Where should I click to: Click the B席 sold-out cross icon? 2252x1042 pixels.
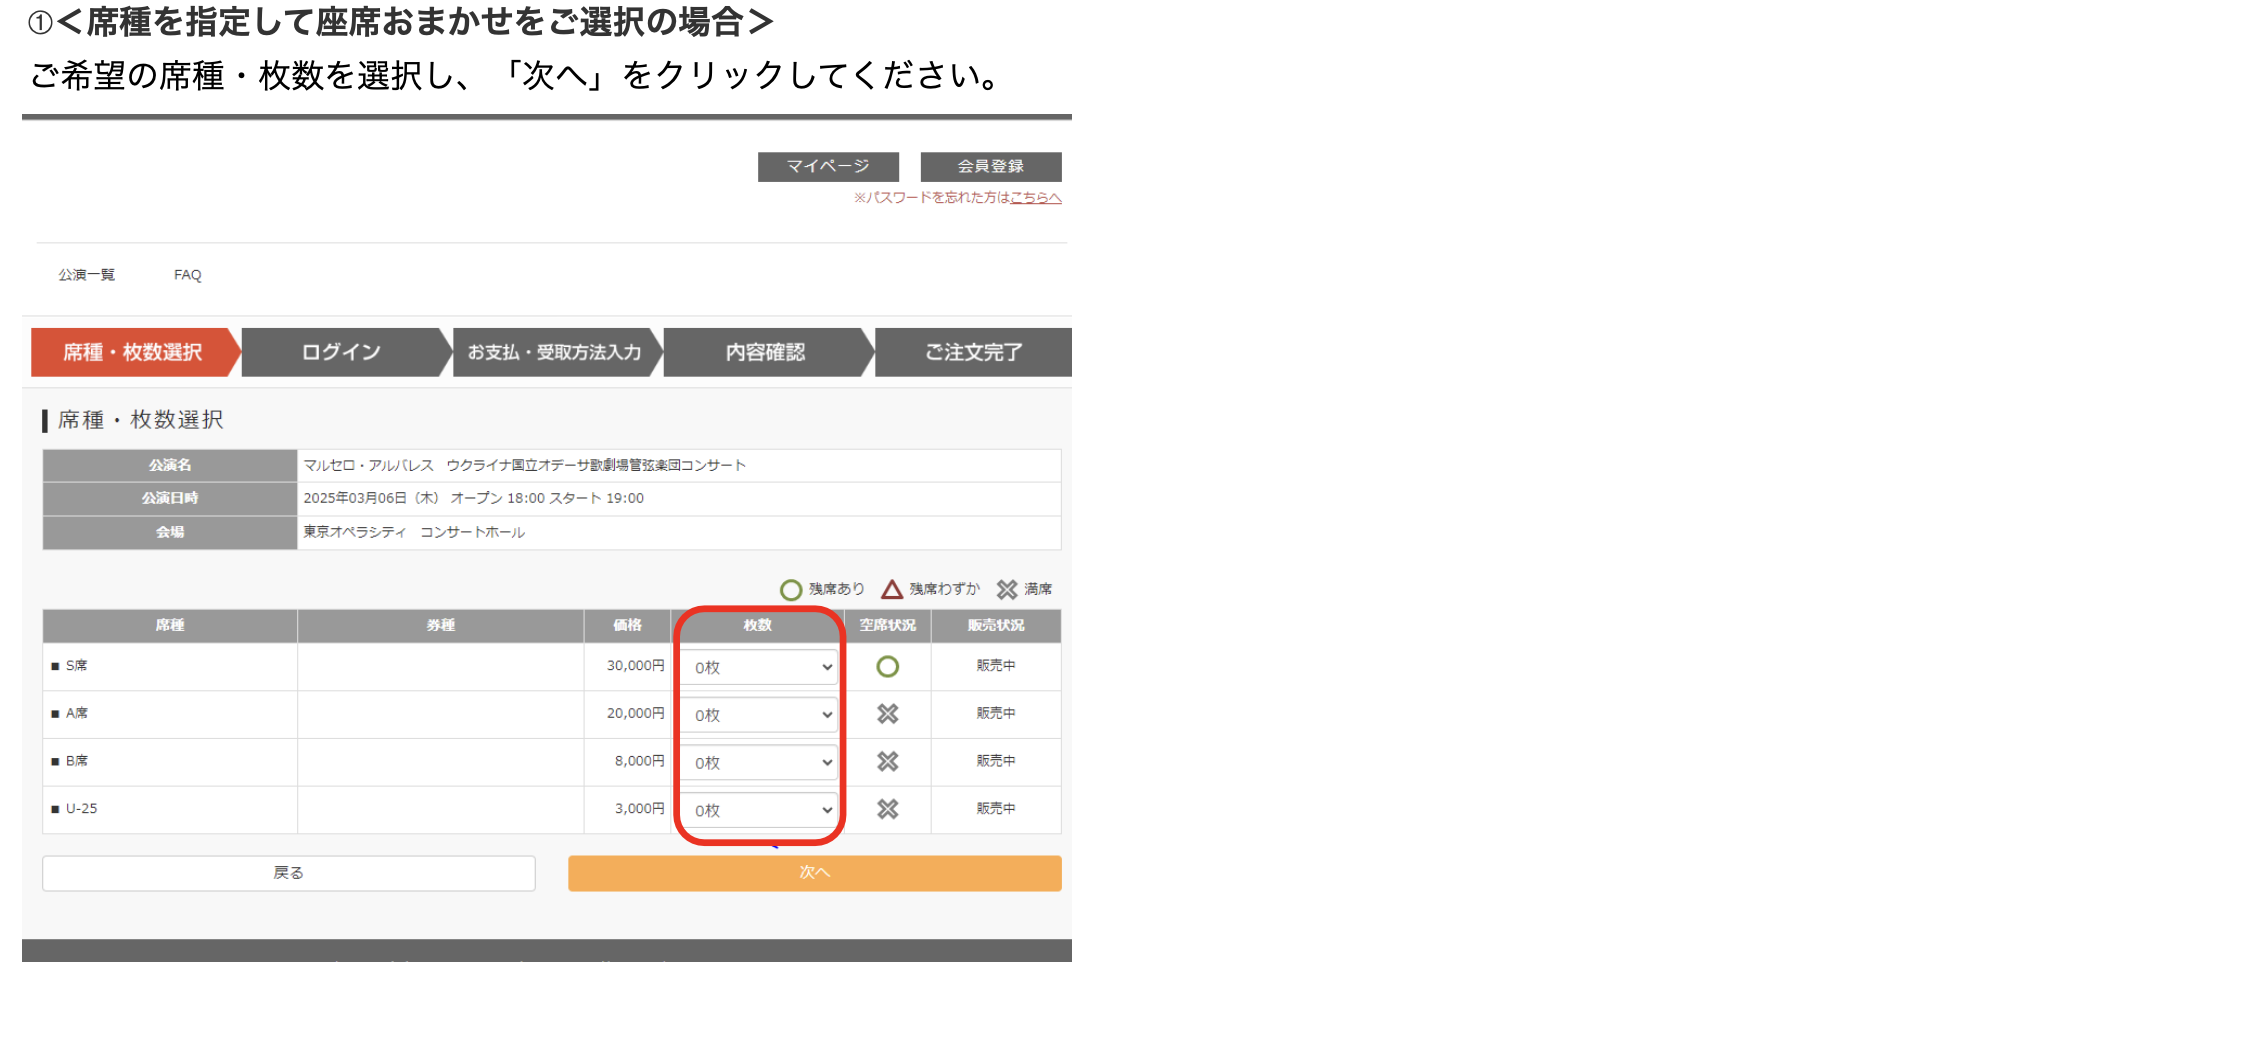887,762
